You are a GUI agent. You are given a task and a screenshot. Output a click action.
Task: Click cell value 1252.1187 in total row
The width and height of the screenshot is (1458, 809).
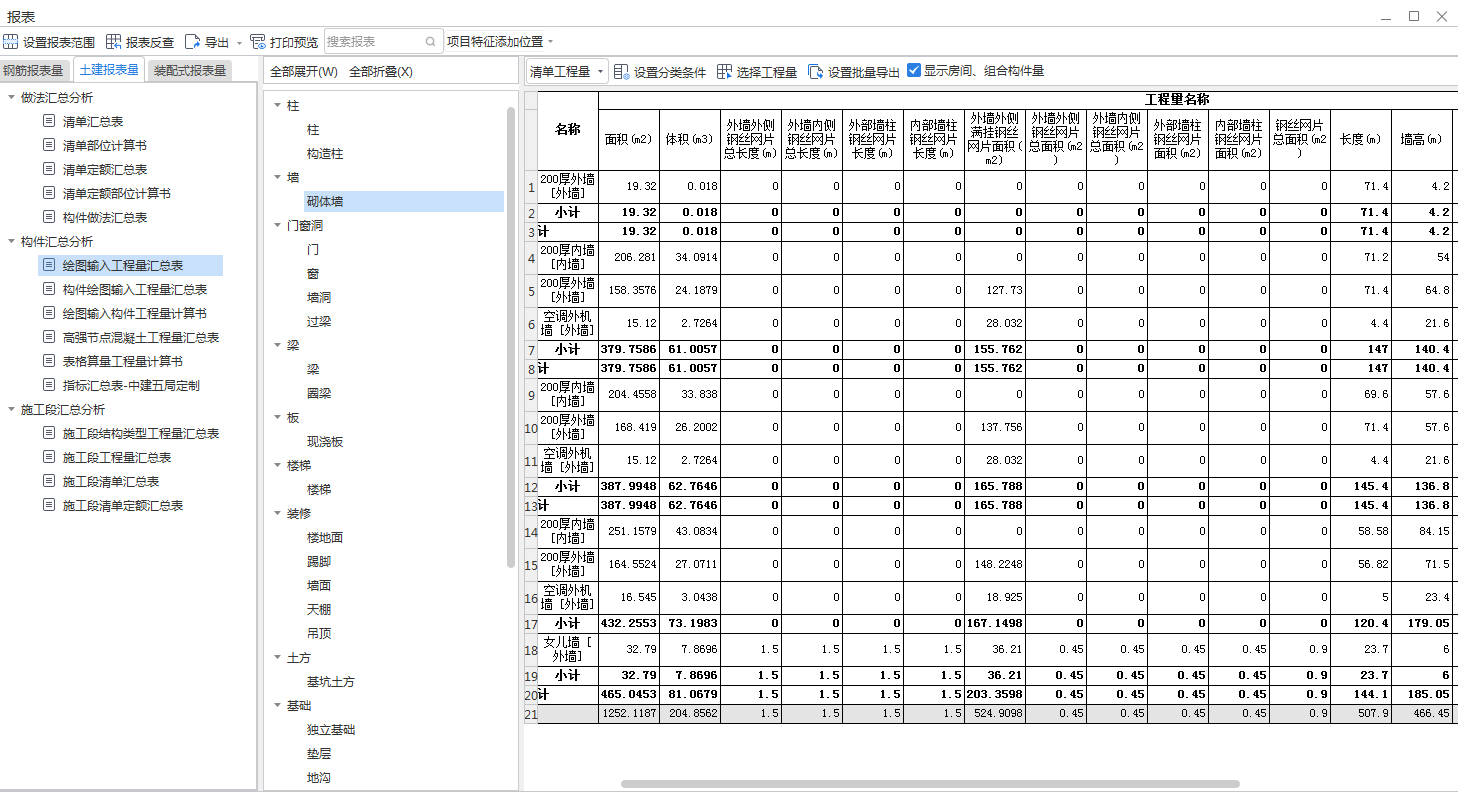(629, 714)
